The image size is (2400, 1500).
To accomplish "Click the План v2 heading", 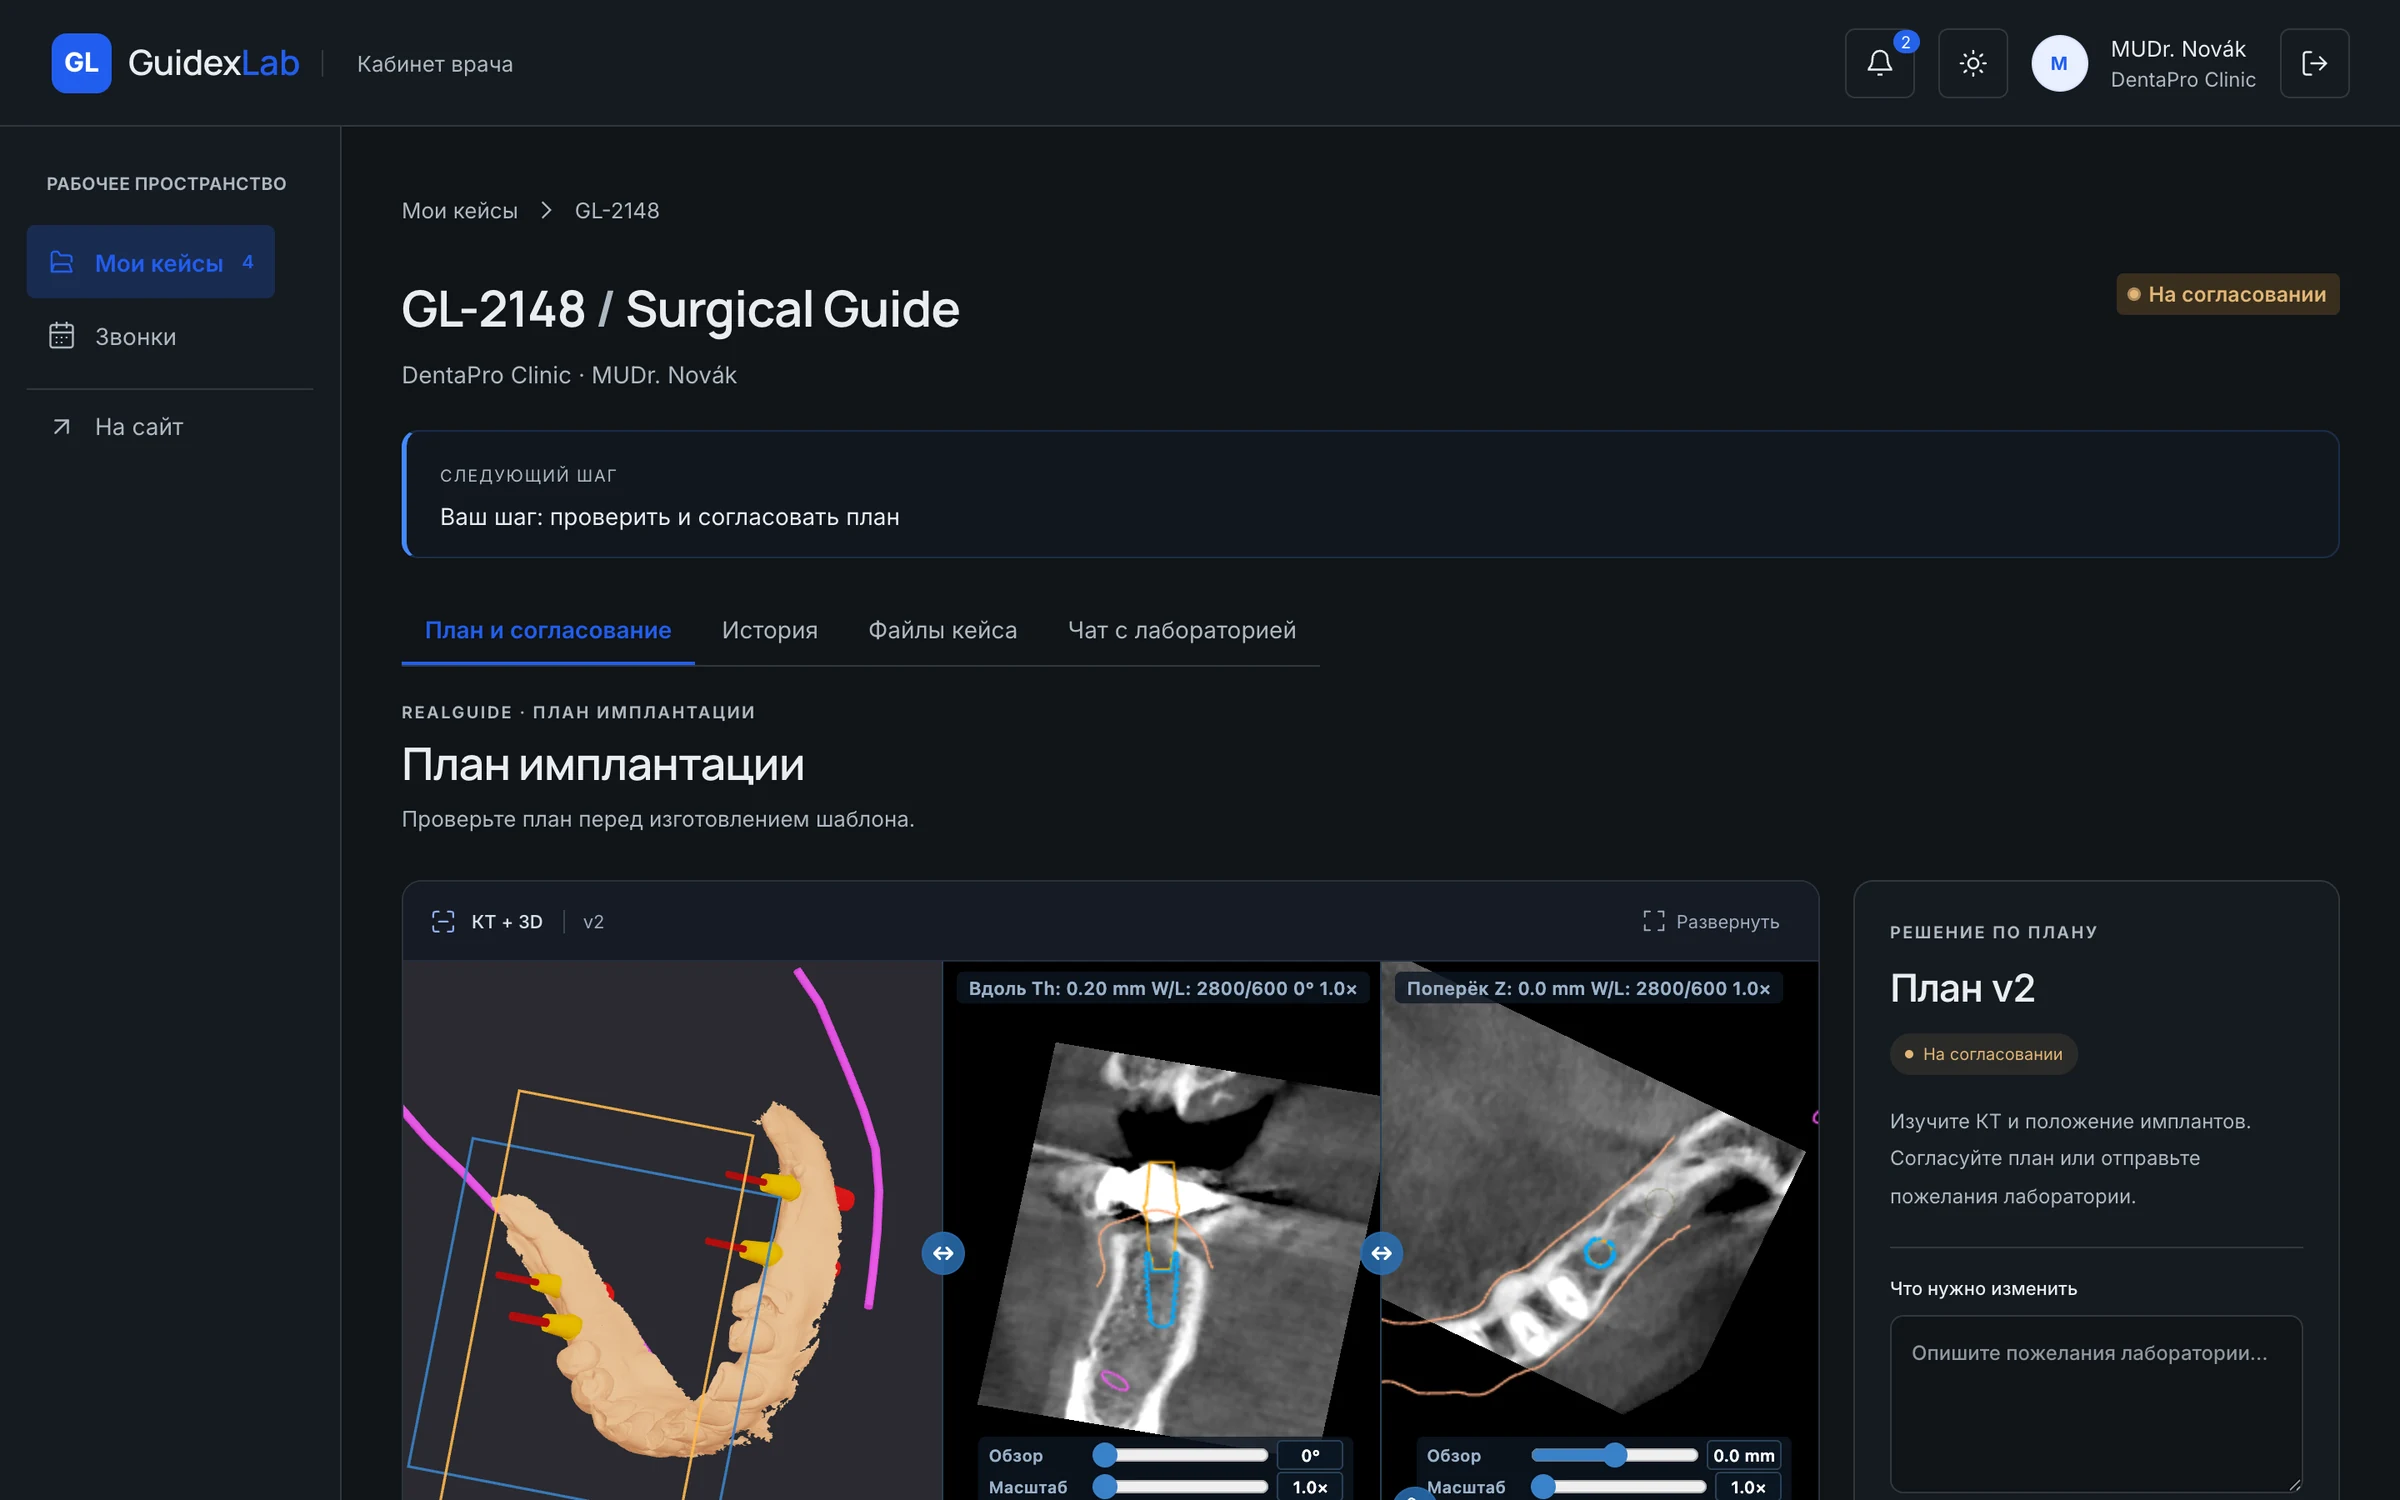I will point(1962,988).
